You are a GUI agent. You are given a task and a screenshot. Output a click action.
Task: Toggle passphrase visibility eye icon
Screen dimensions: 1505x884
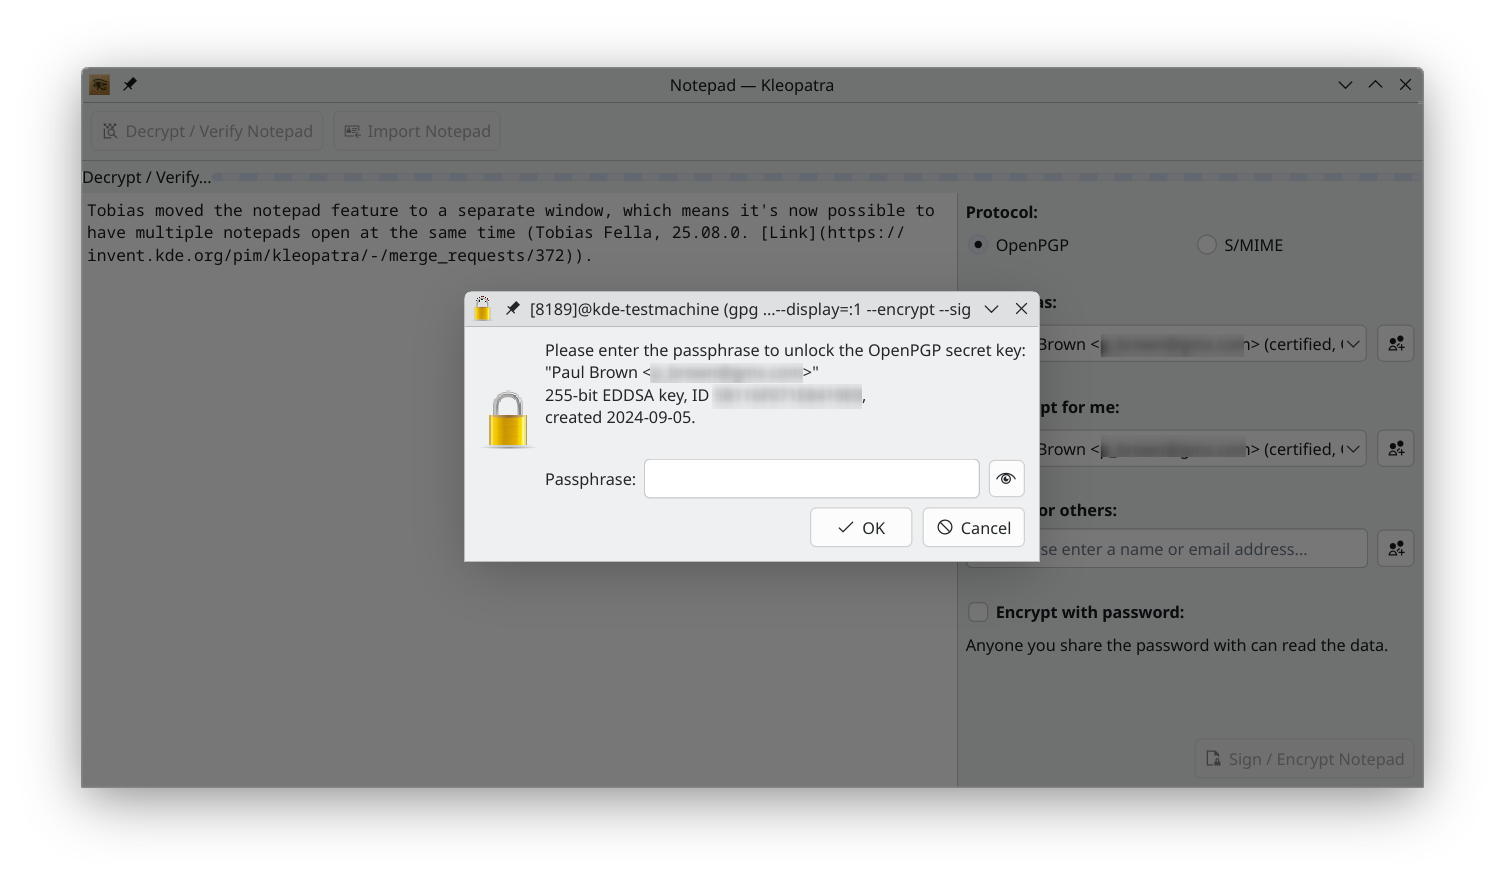pos(1006,479)
